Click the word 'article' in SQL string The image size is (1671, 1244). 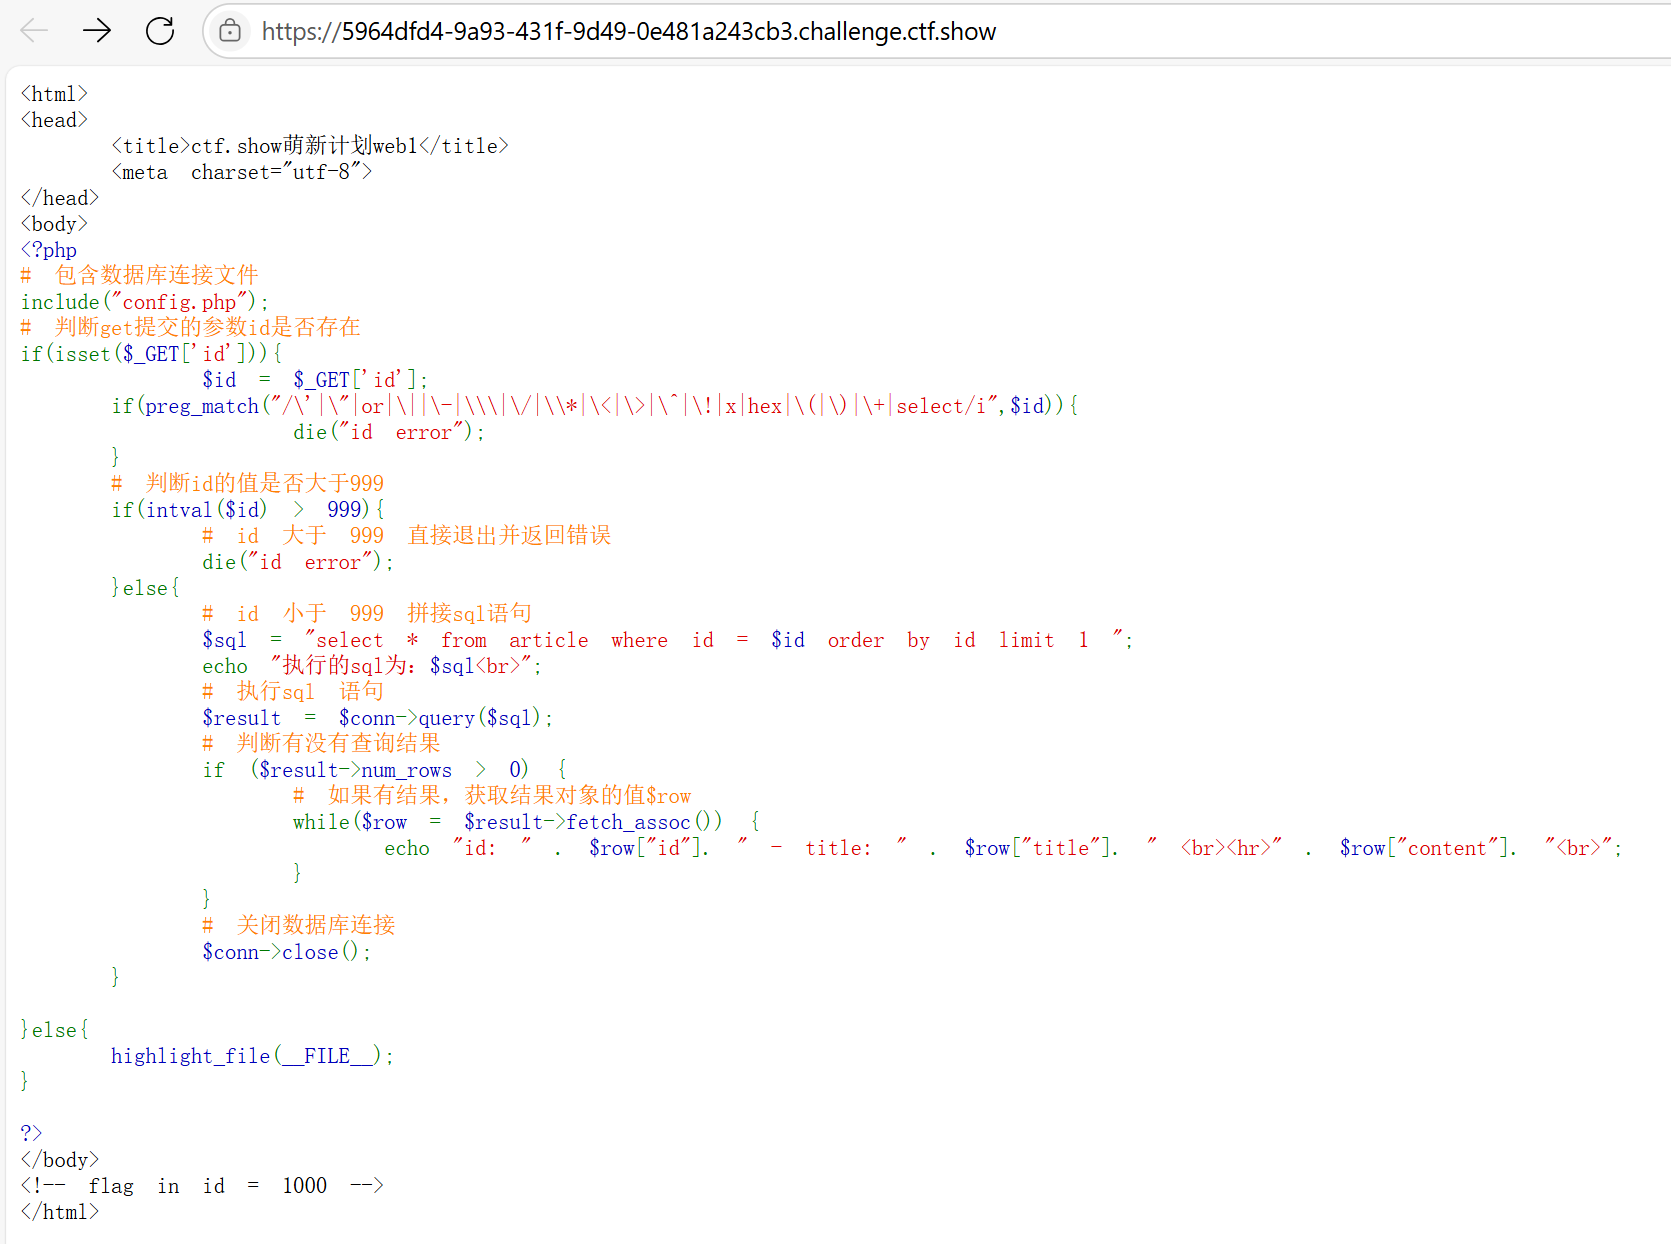pyautogui.click(x=548, y=640)
